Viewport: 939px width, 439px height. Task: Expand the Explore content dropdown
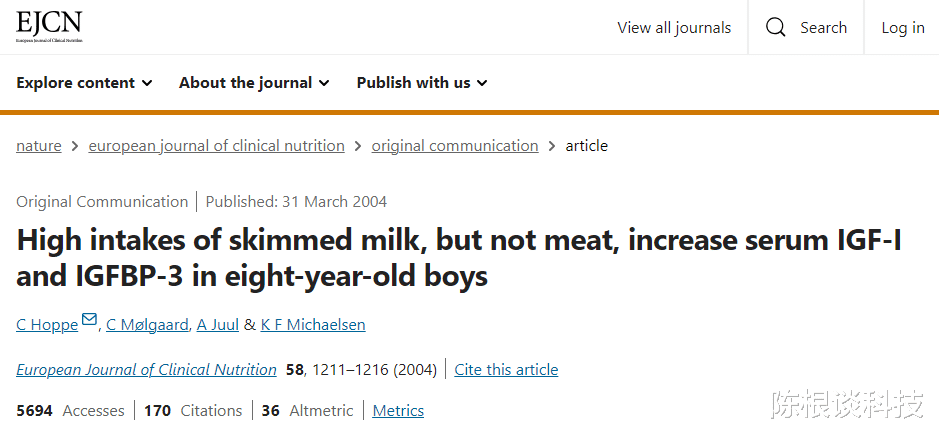pos(84,83)
